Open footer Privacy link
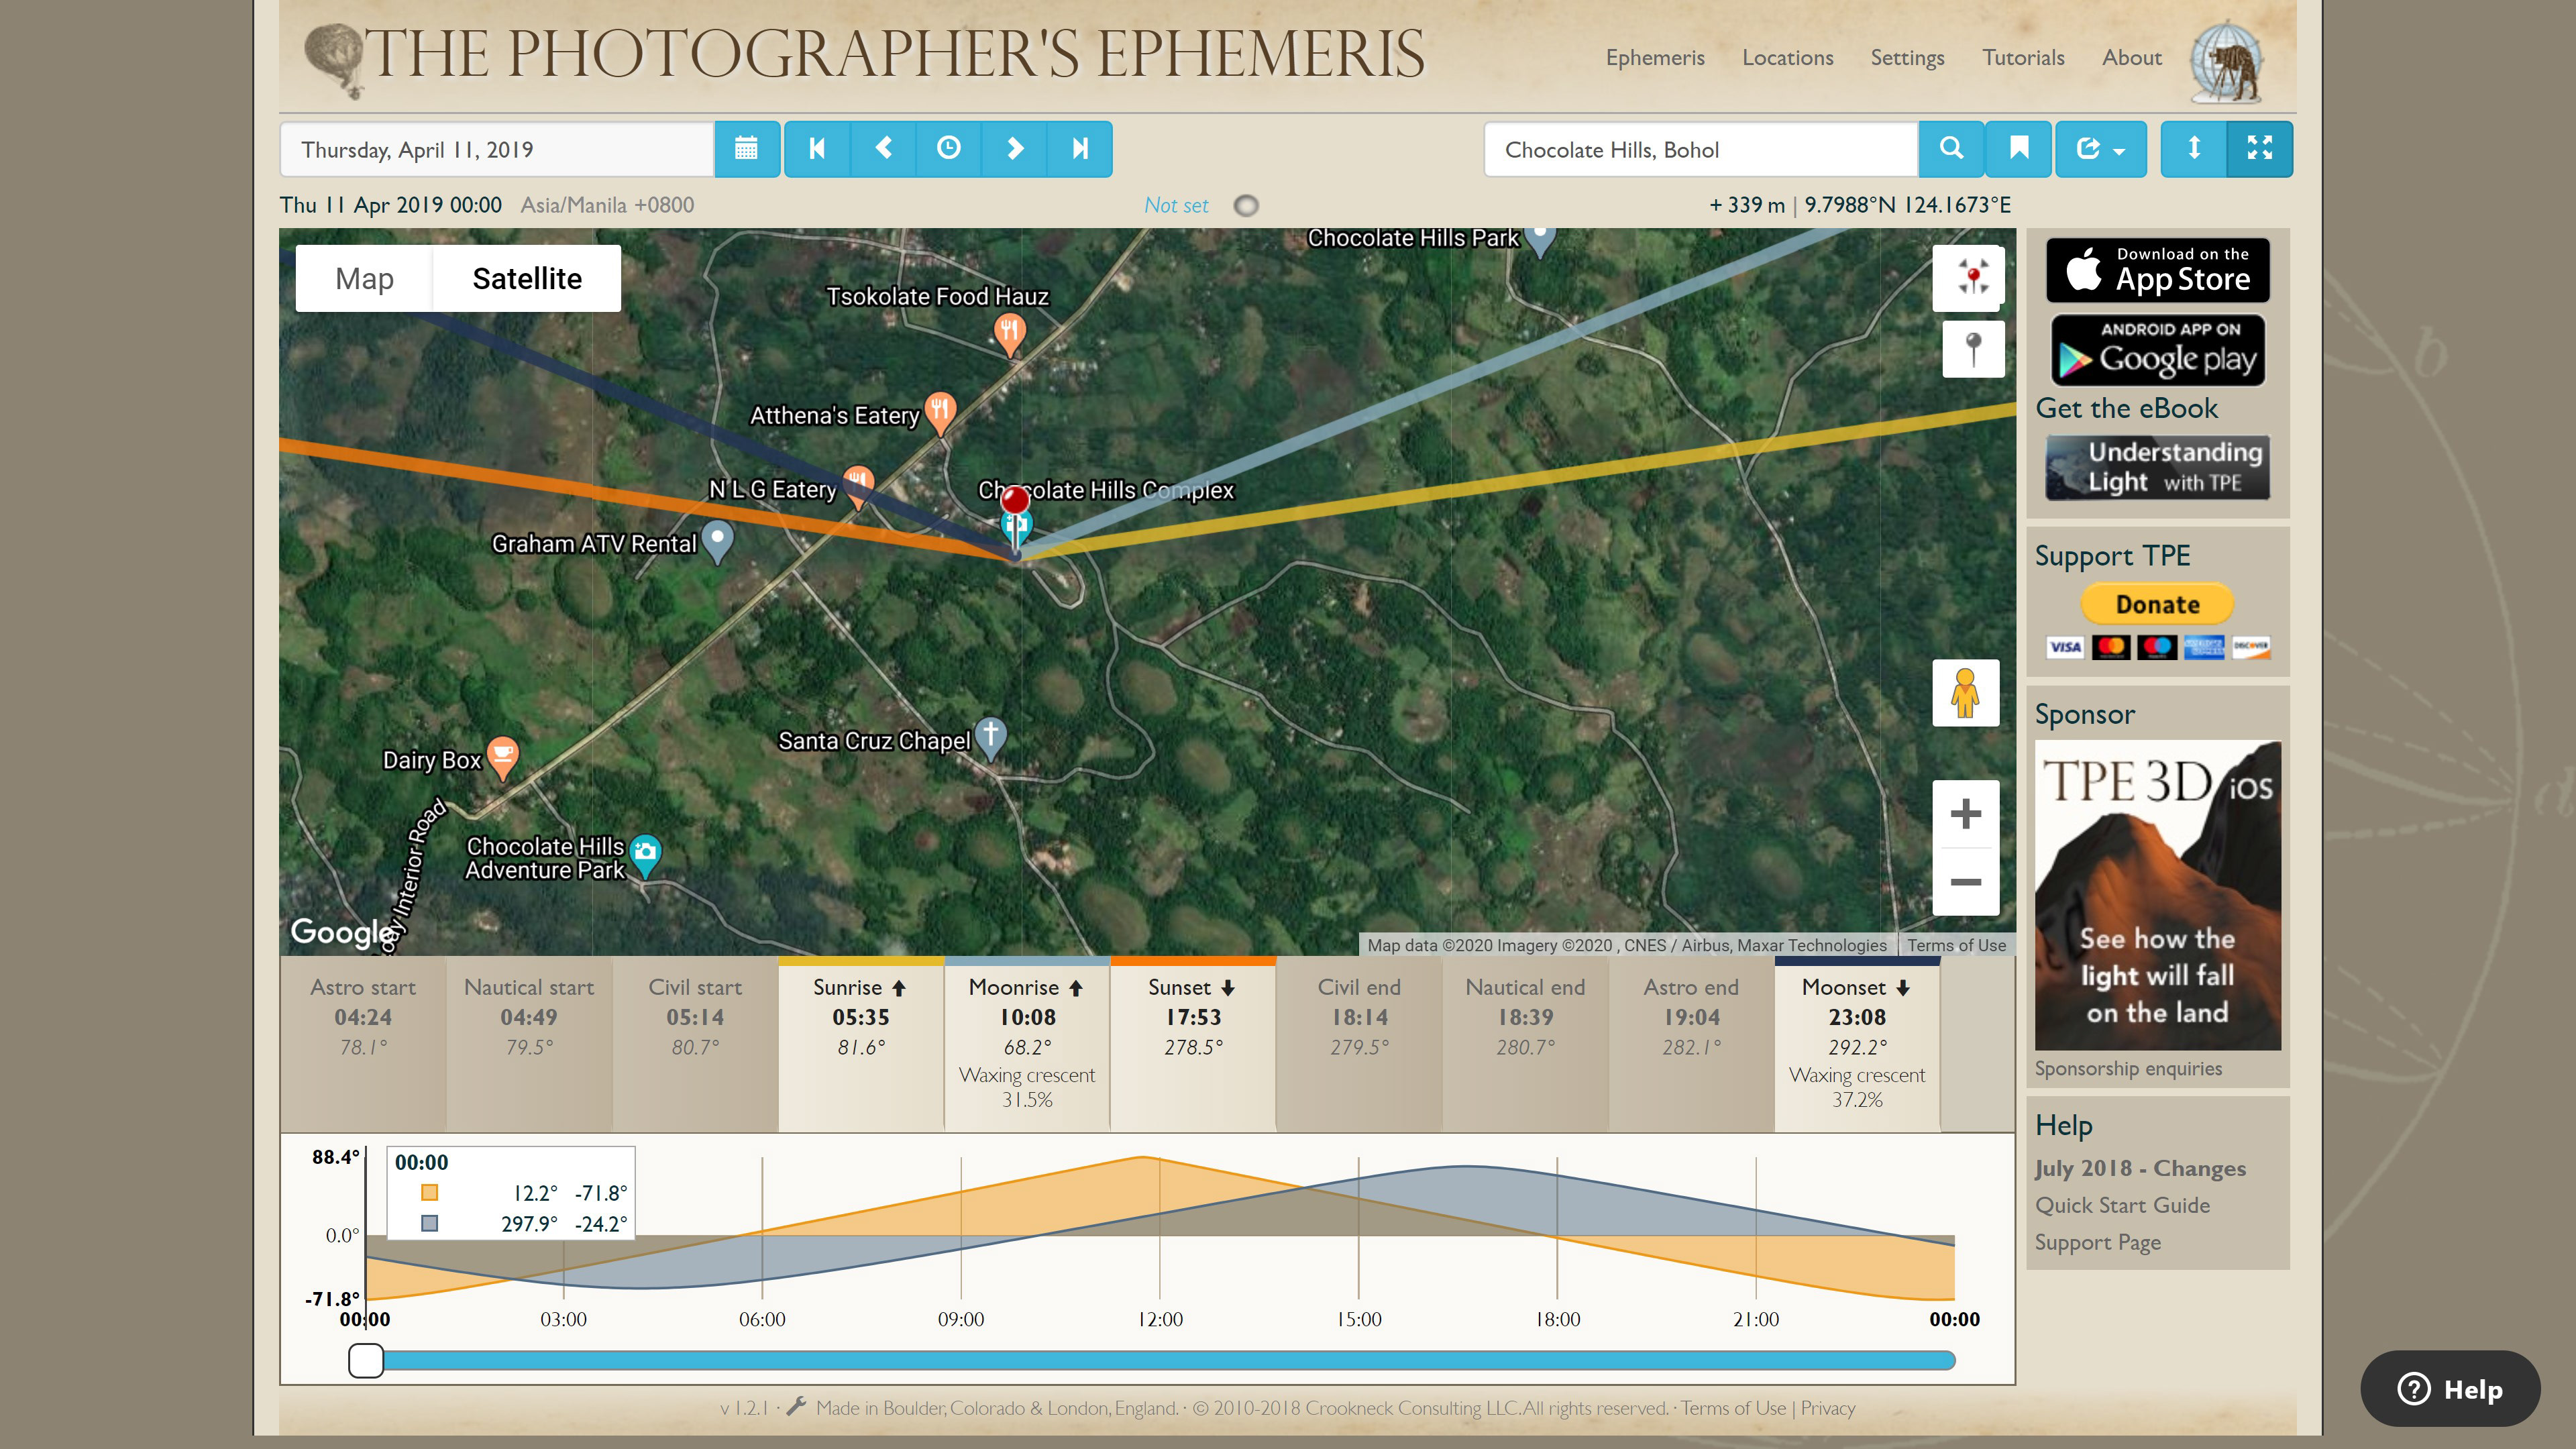The width and height of the screenshot is (2576, 1449). pos(1828,1408)
